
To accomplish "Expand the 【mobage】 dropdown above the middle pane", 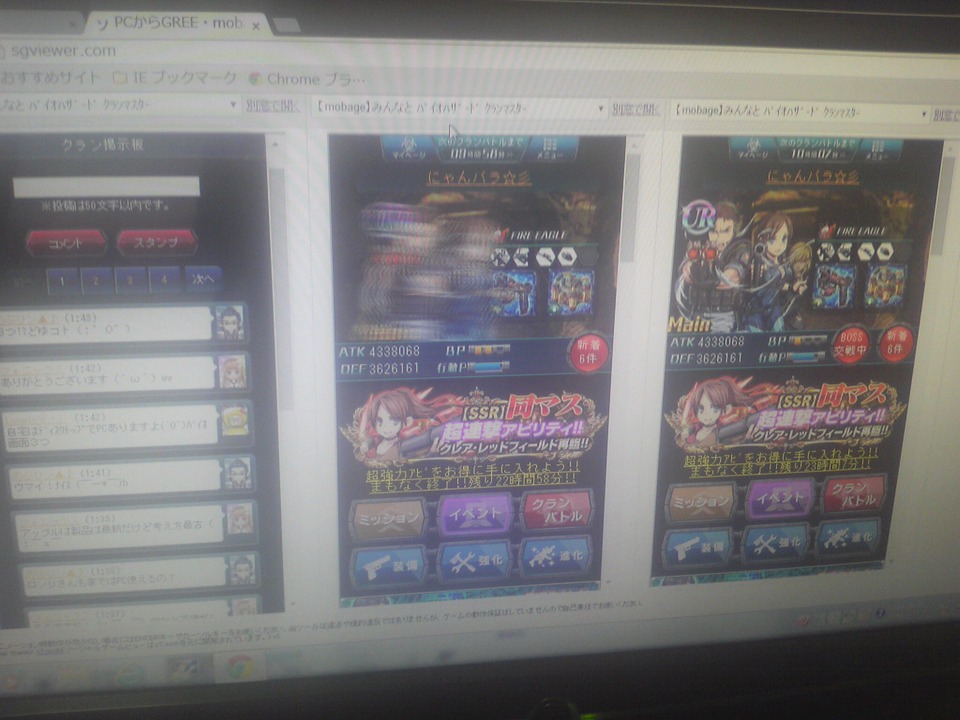I will tap(601, 108).
